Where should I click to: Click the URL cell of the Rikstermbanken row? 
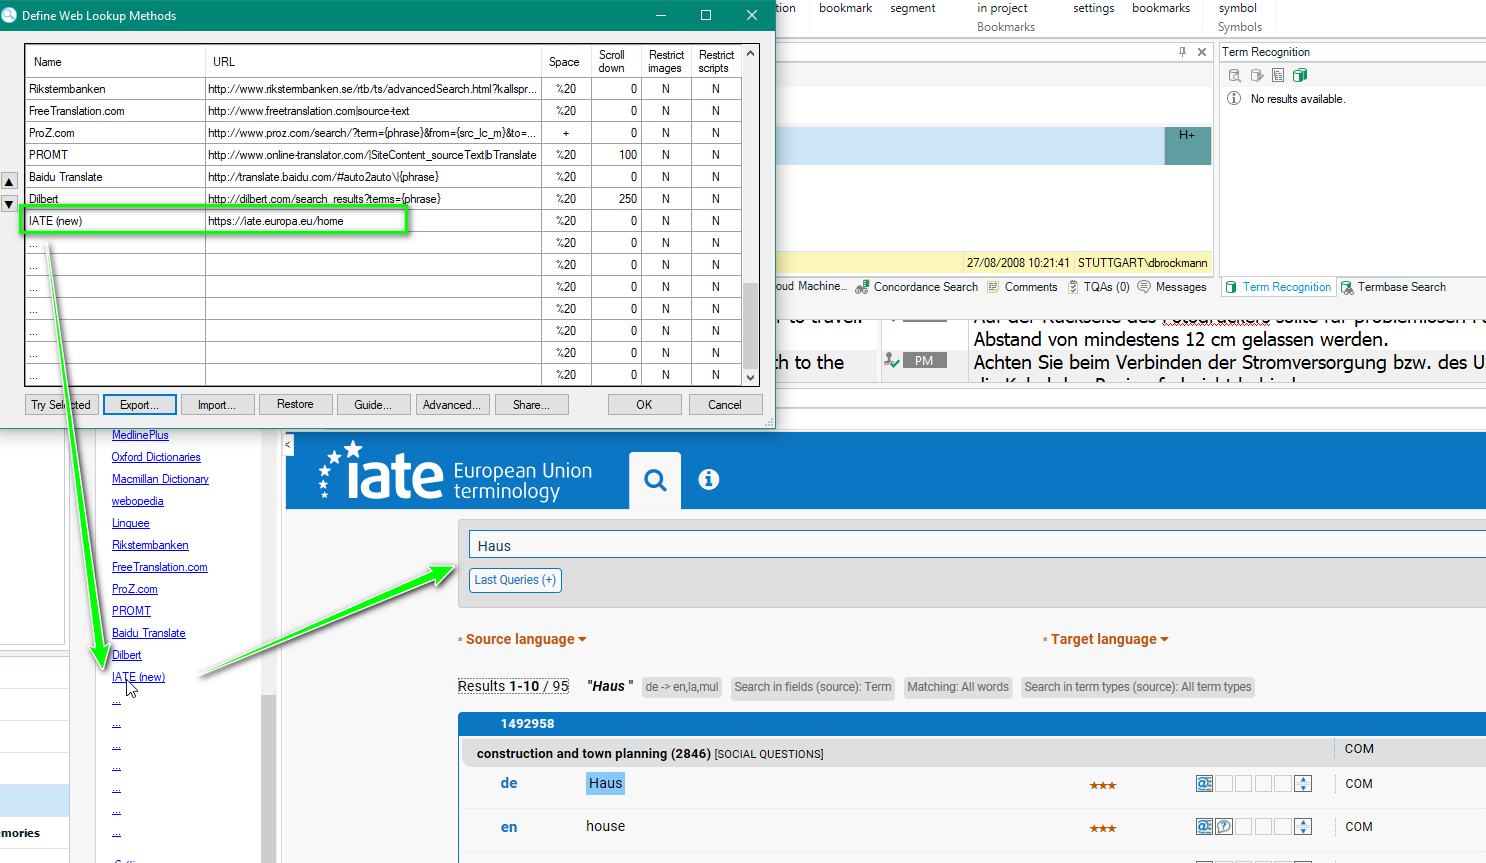pos(373,89)
